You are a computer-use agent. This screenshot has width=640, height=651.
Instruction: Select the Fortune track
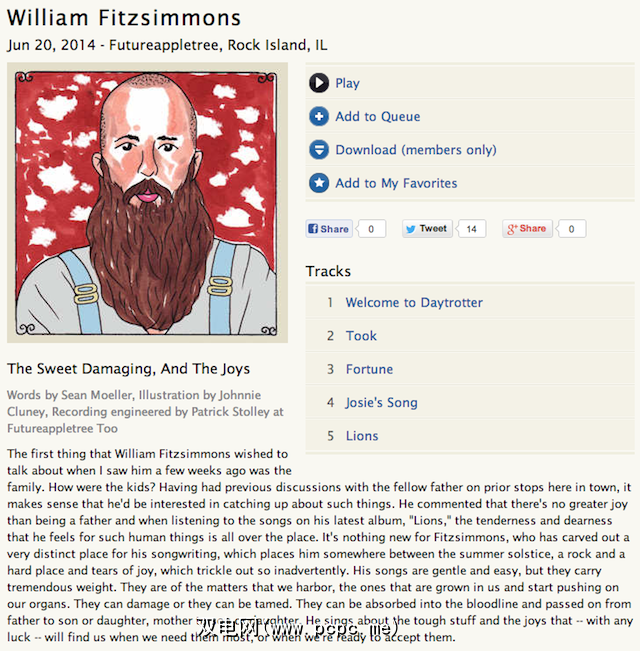[x=369, y=369]
